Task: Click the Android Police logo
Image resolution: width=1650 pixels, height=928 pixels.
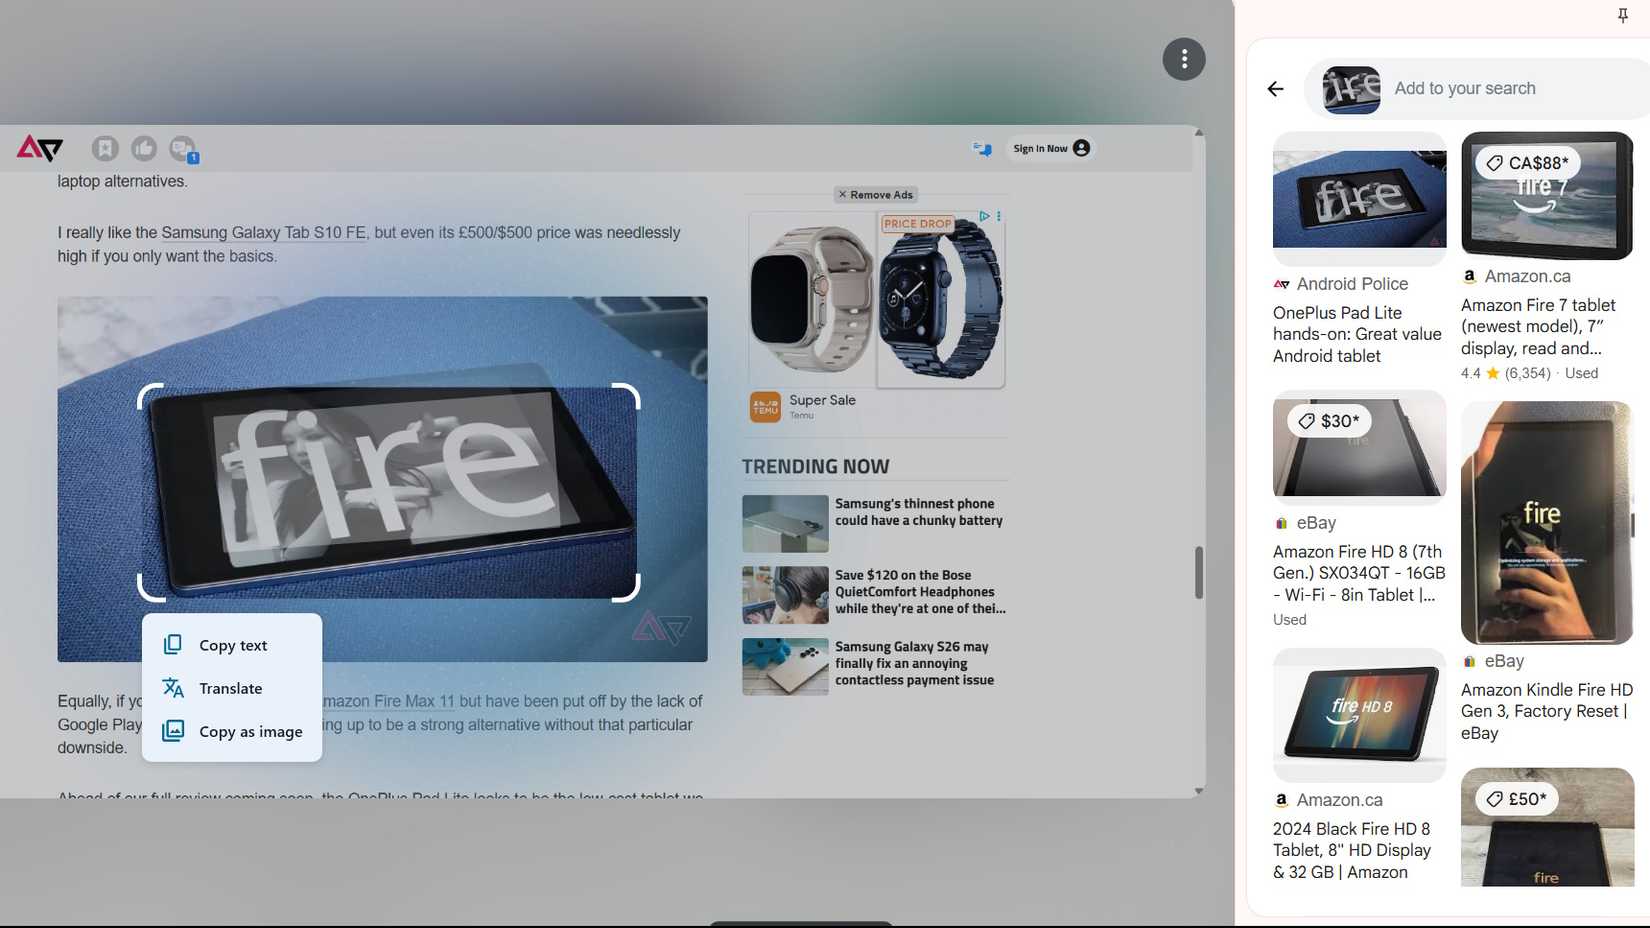Action: (x=38, y=148)
